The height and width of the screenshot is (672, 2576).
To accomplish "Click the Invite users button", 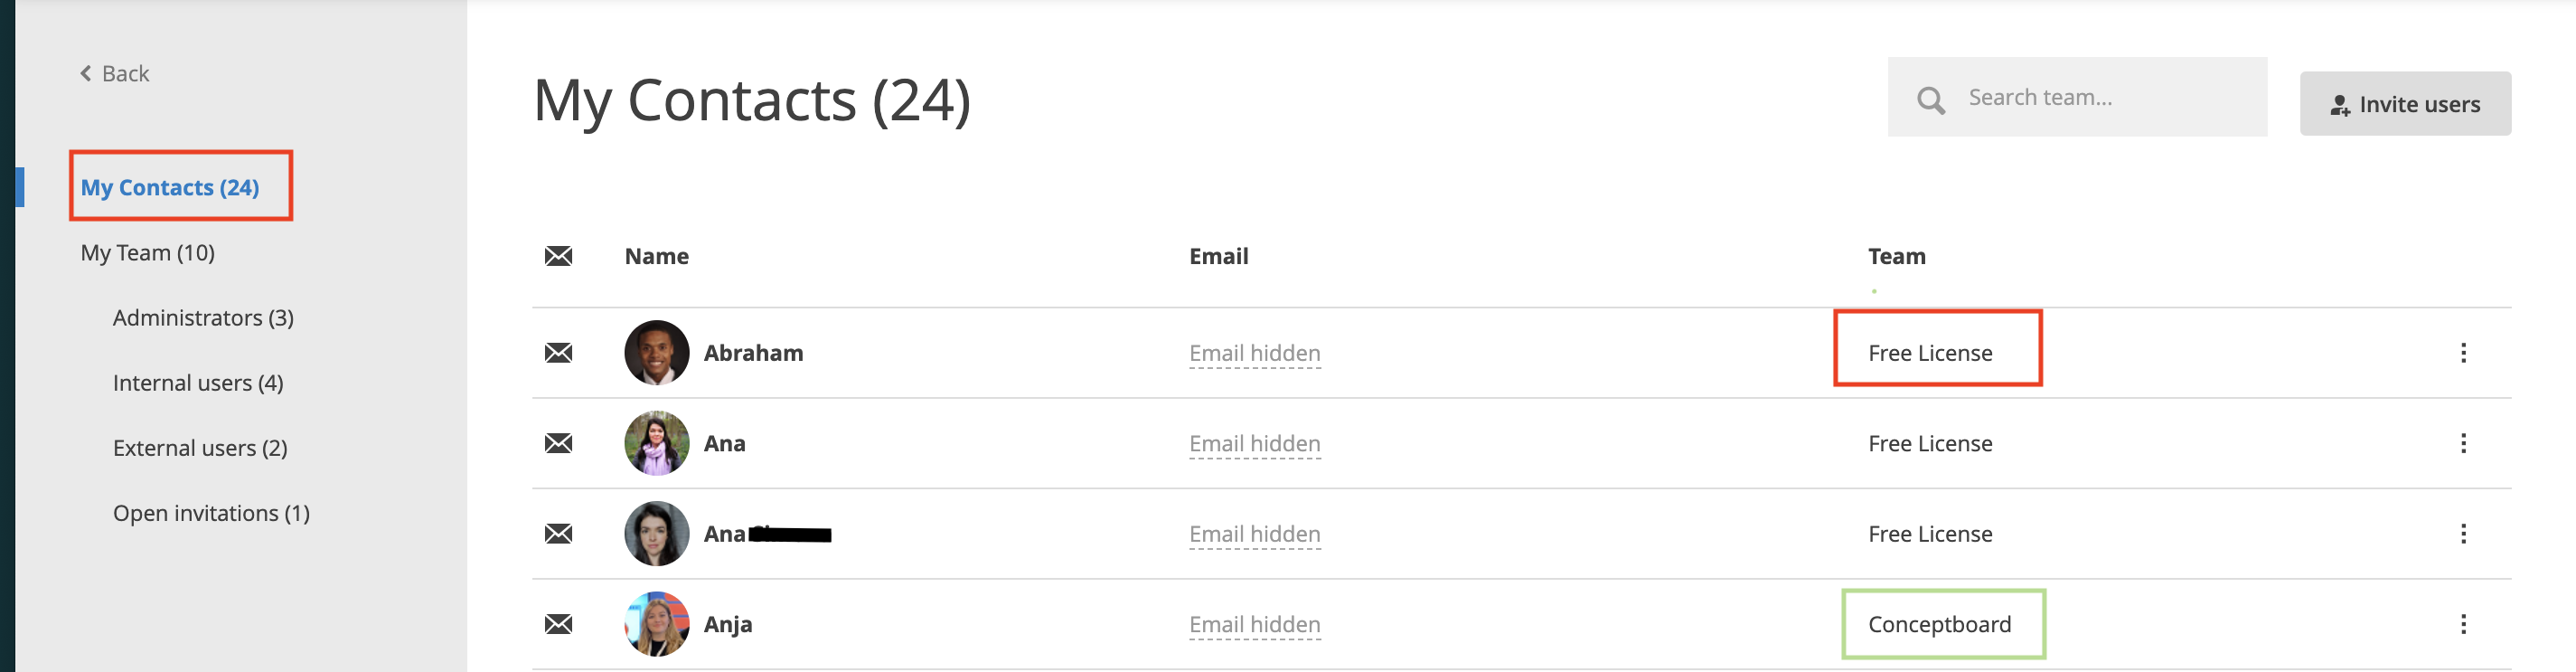I will [2405, 104].
